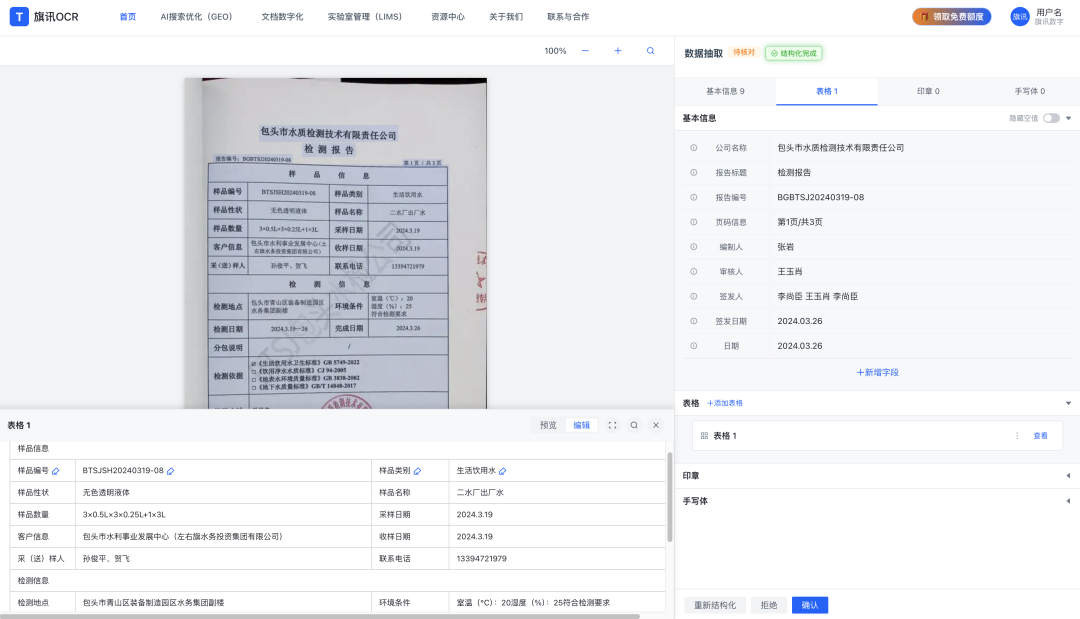Image resolution: width=1080 pixels, height=619 pixels.
Task: Click the 新增字段 link
Action: 877,372
